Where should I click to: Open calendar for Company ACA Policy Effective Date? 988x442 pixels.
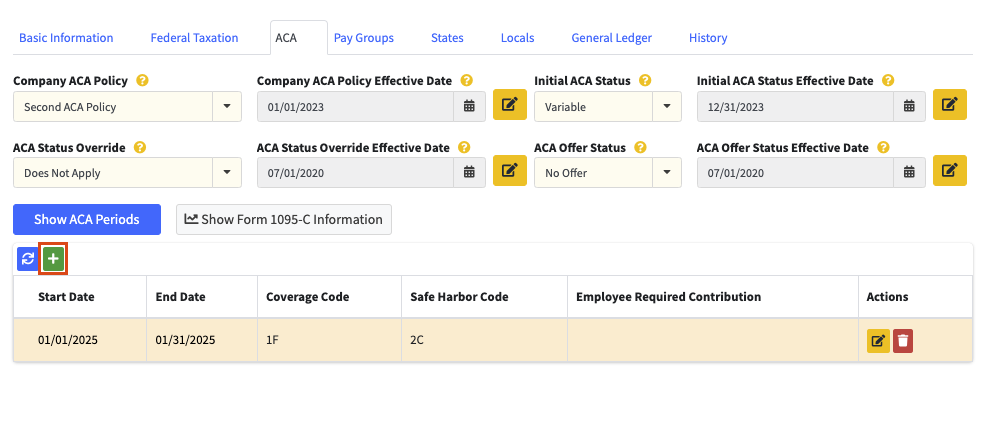[469, 107]
